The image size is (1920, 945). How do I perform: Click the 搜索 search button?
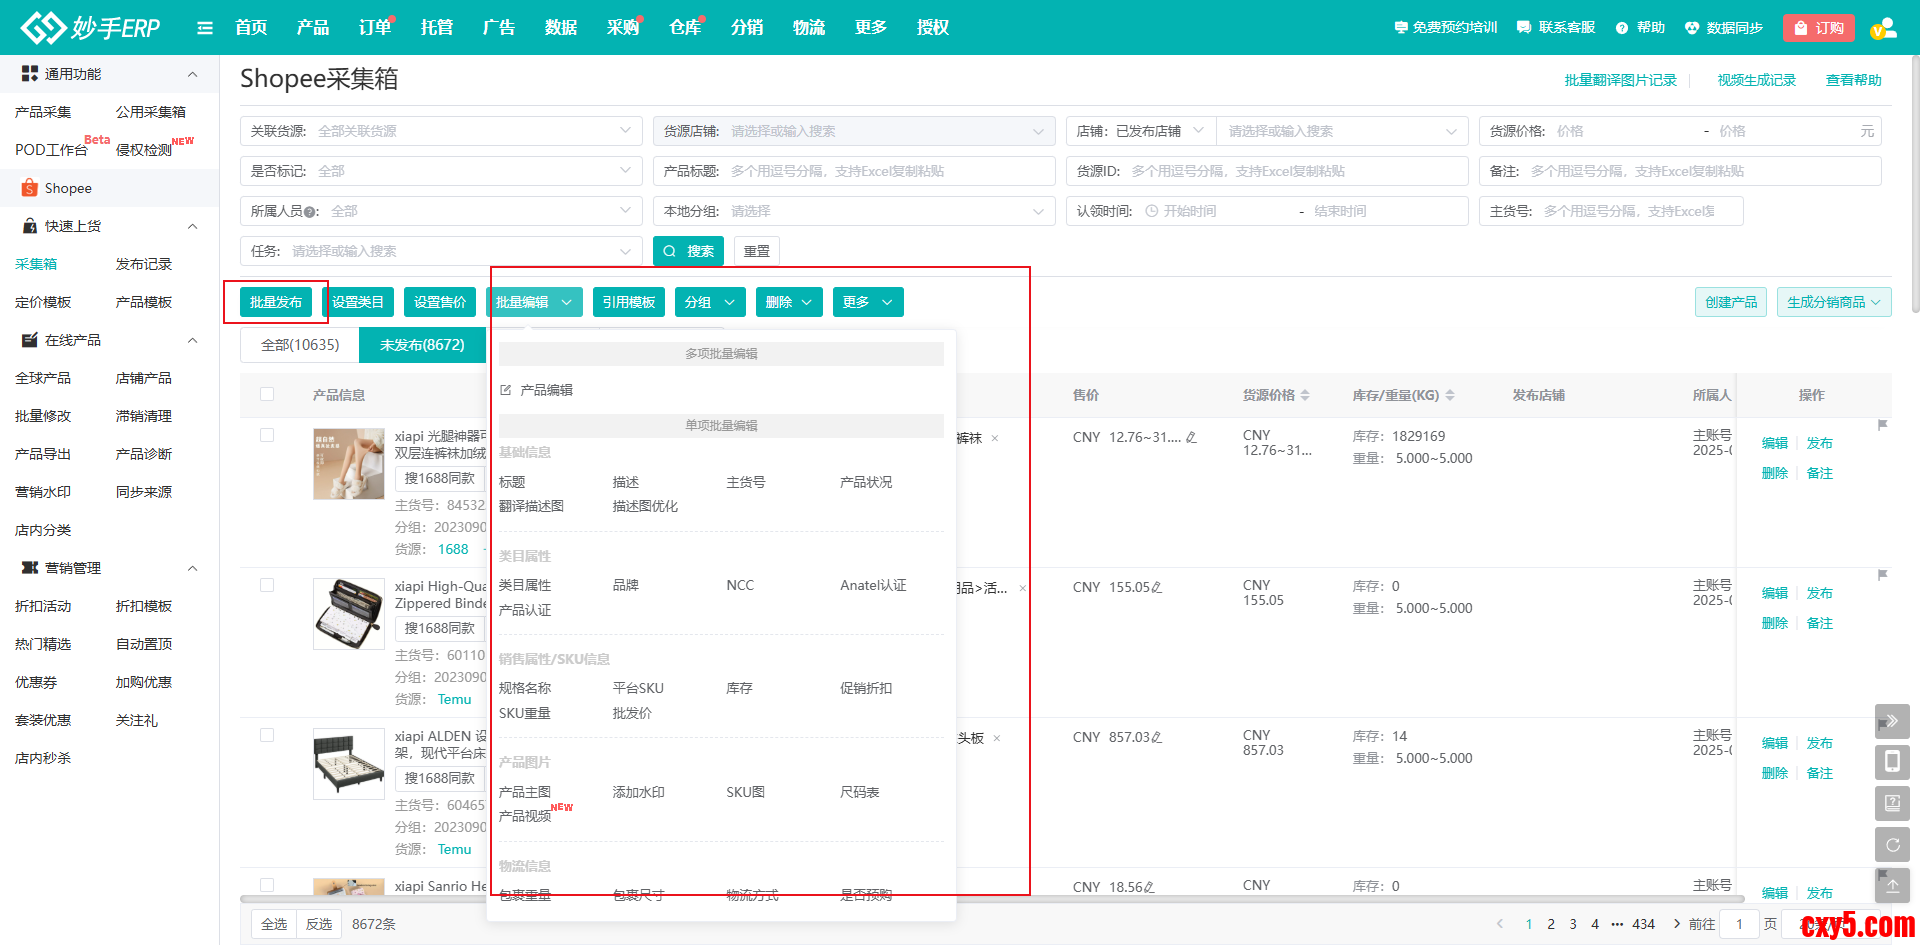(688, 251)
